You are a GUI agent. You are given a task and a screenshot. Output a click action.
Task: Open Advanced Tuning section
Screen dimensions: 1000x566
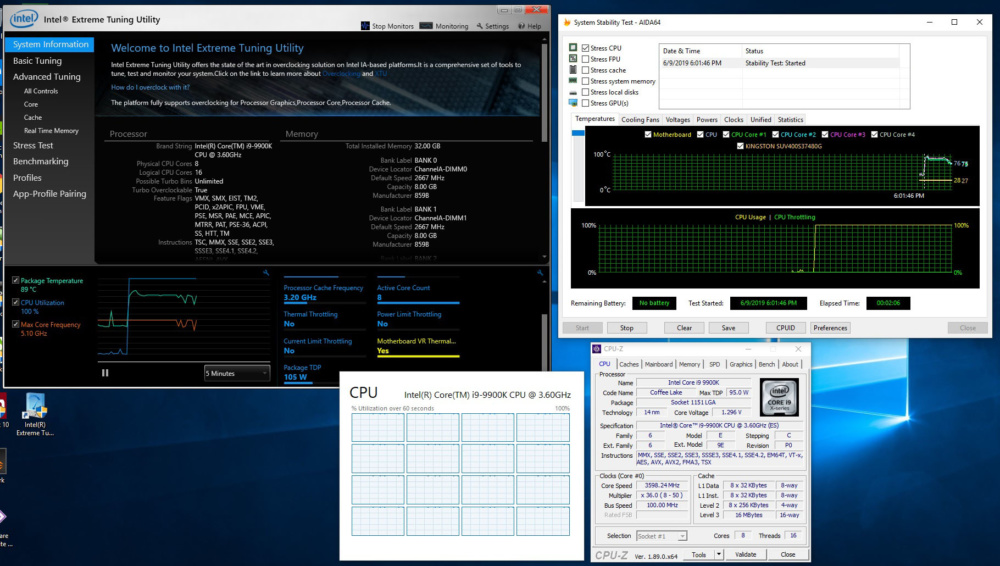click(x=47, y=77)
